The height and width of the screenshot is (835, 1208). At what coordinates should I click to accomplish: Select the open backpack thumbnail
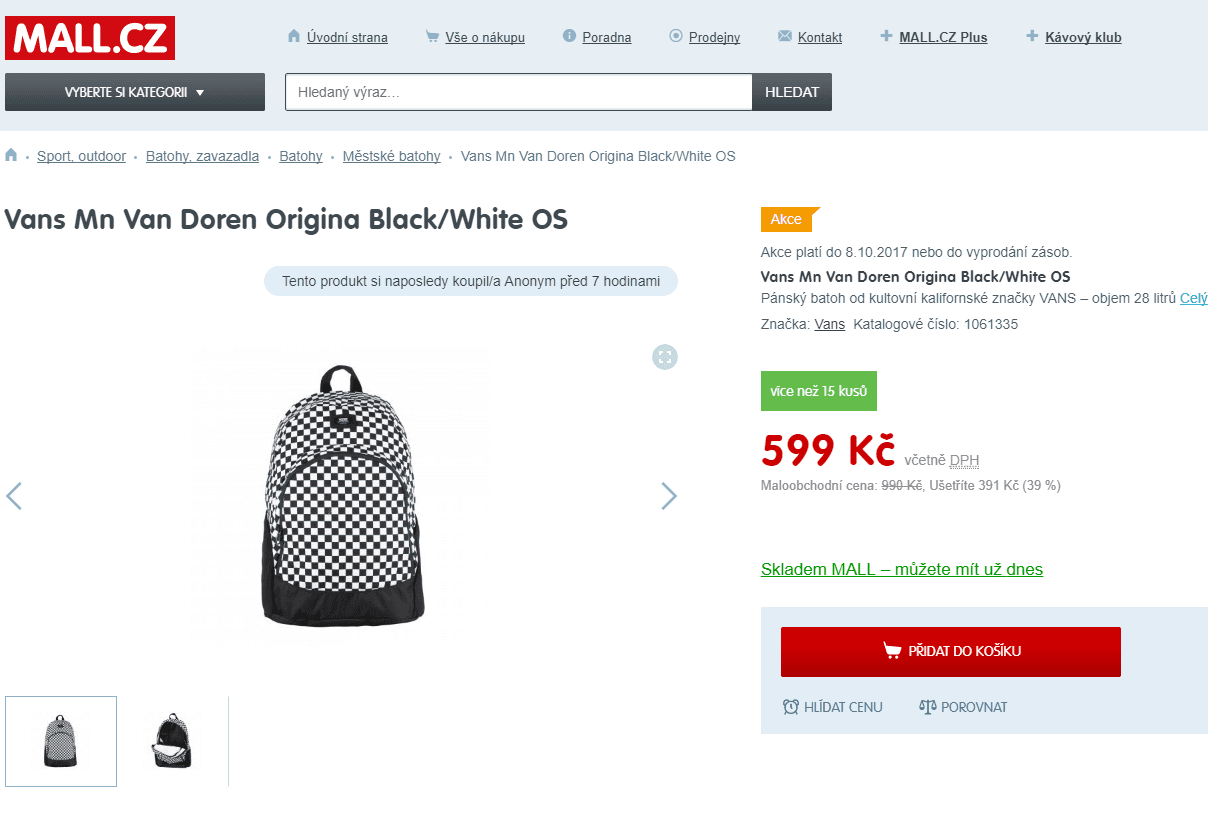[x=173, y=741]
